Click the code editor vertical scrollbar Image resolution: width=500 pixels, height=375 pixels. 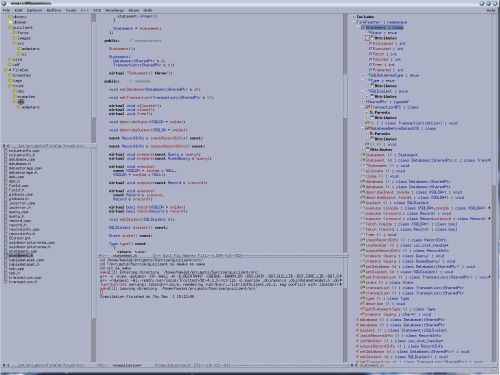[x=345, y=133]
